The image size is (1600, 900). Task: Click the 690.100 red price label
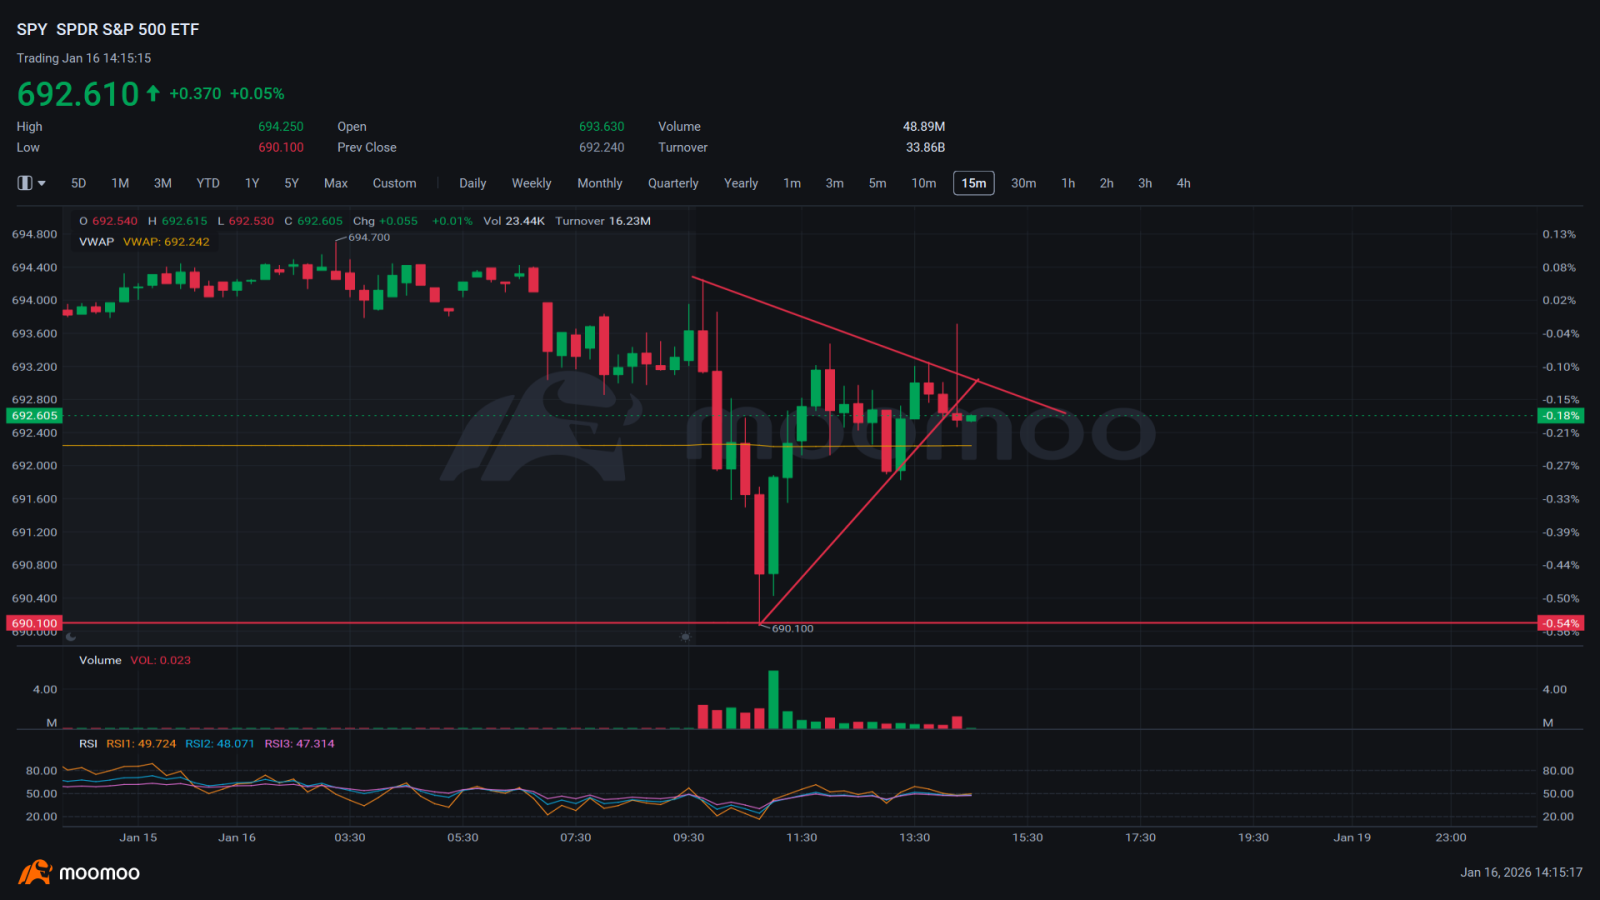(35, 623)
